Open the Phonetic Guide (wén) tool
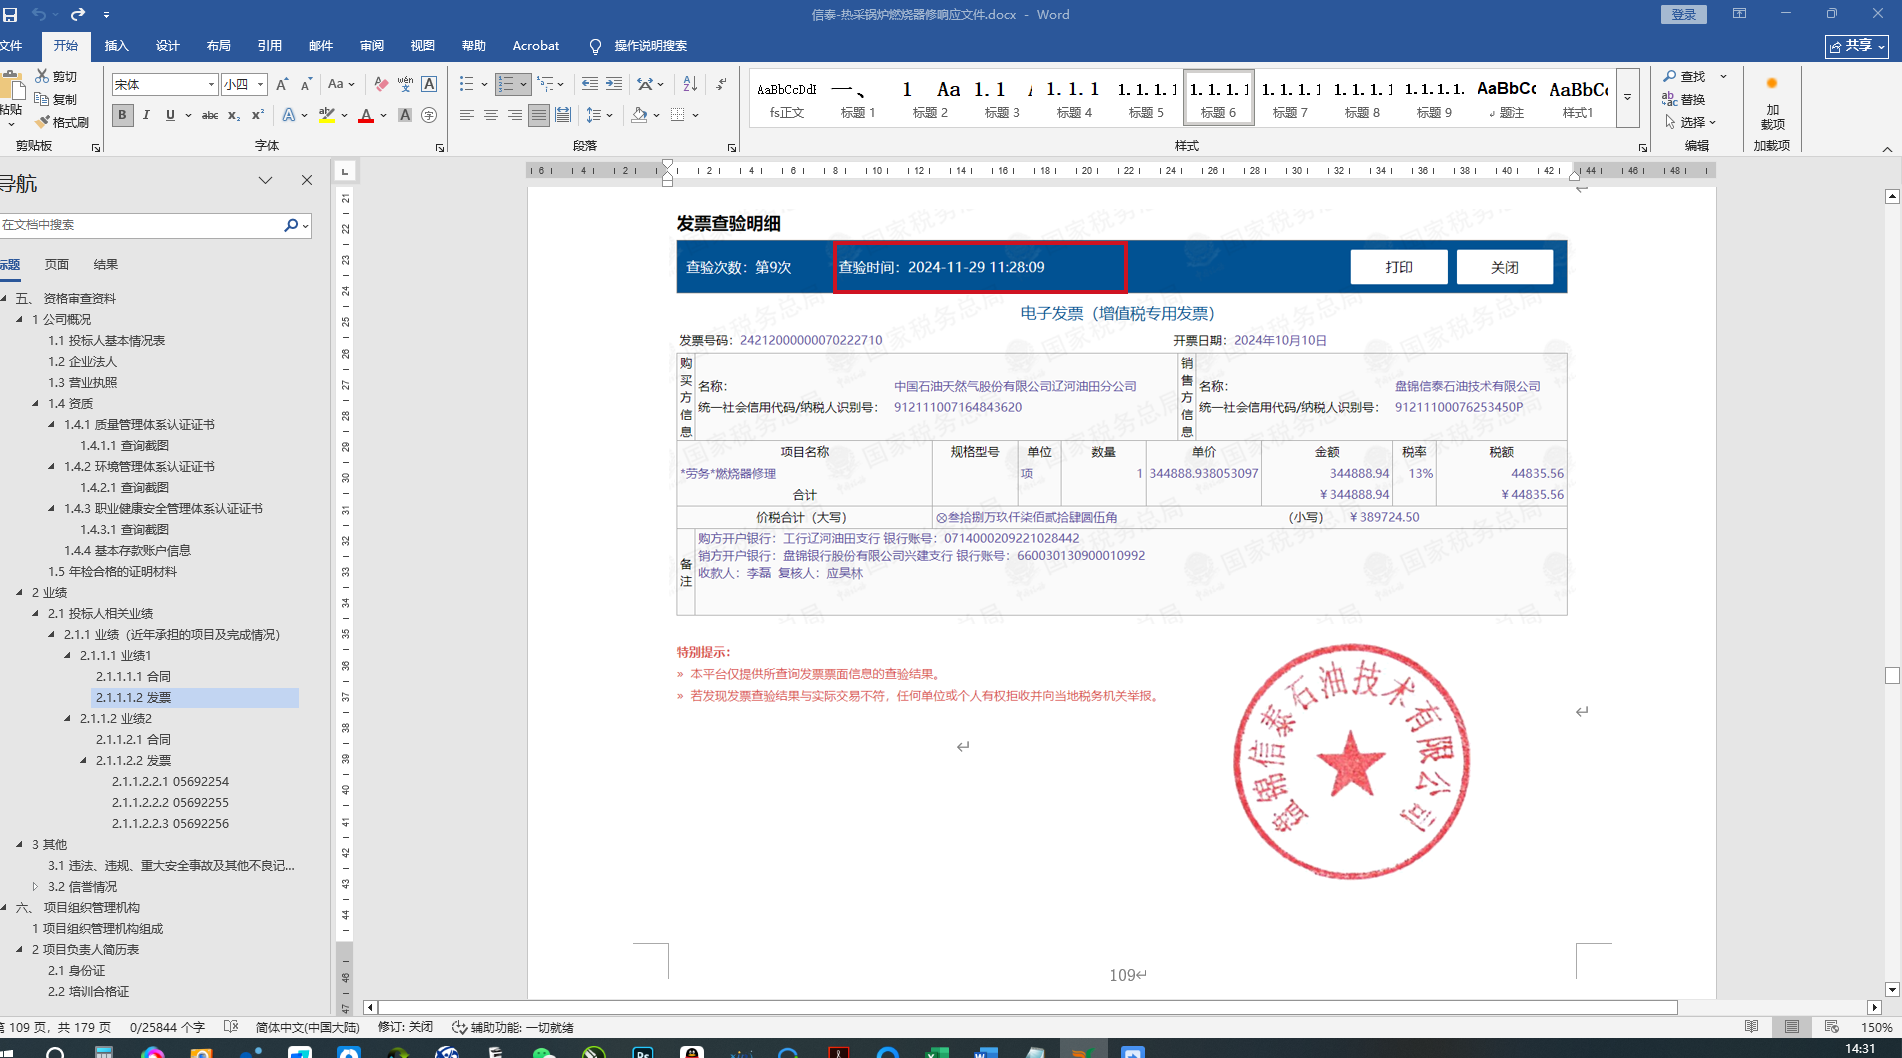Screen dimensions: 1902x1058 (x=405, y=85)
